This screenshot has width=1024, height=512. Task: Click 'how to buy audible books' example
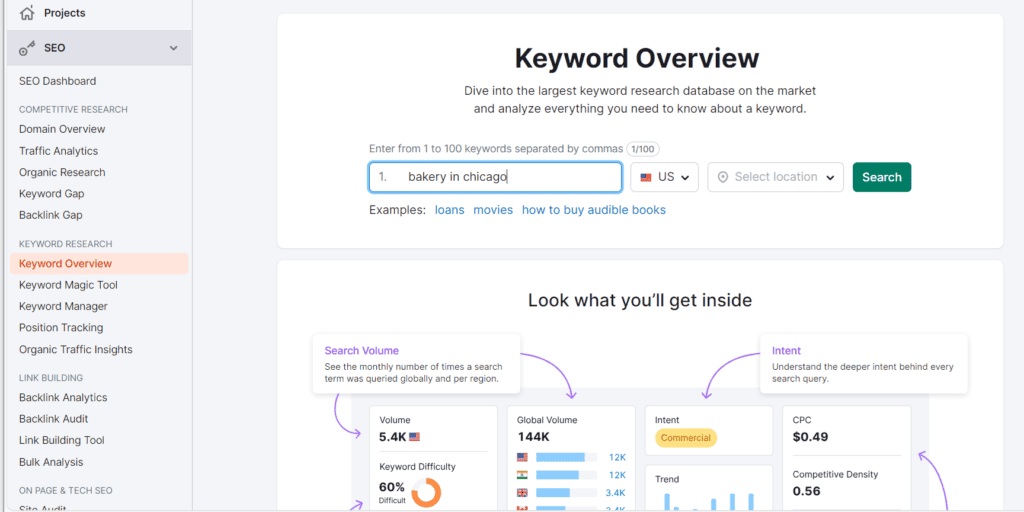tap(594, 210)
